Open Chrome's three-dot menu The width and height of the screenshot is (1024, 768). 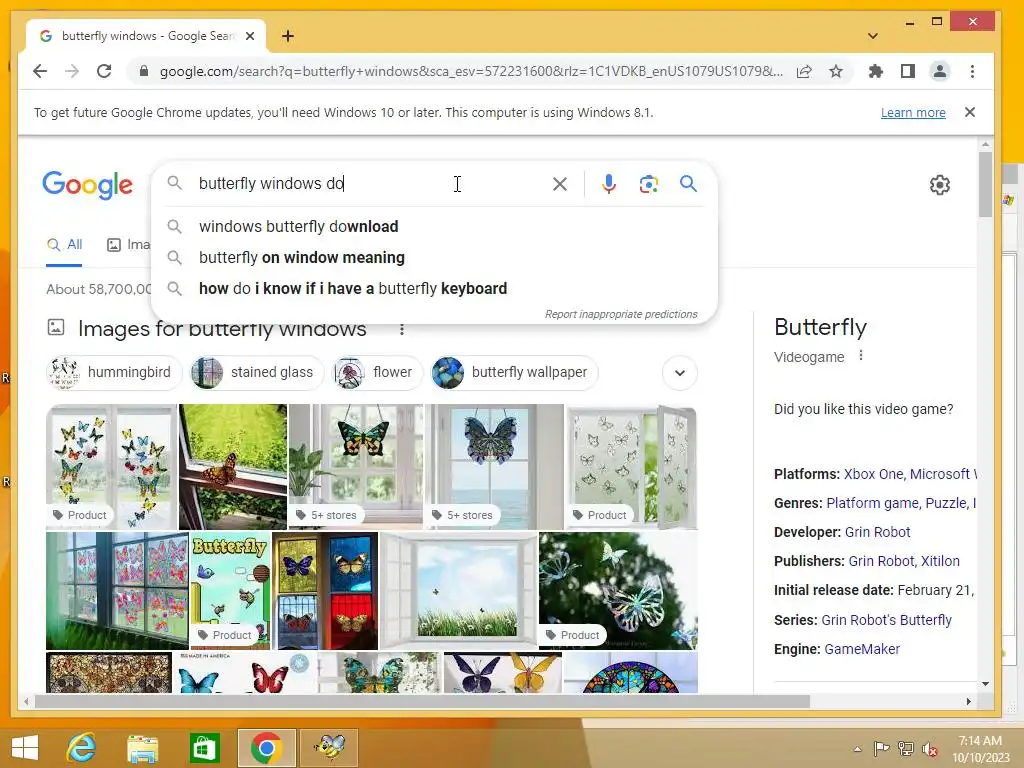(972, 71)
